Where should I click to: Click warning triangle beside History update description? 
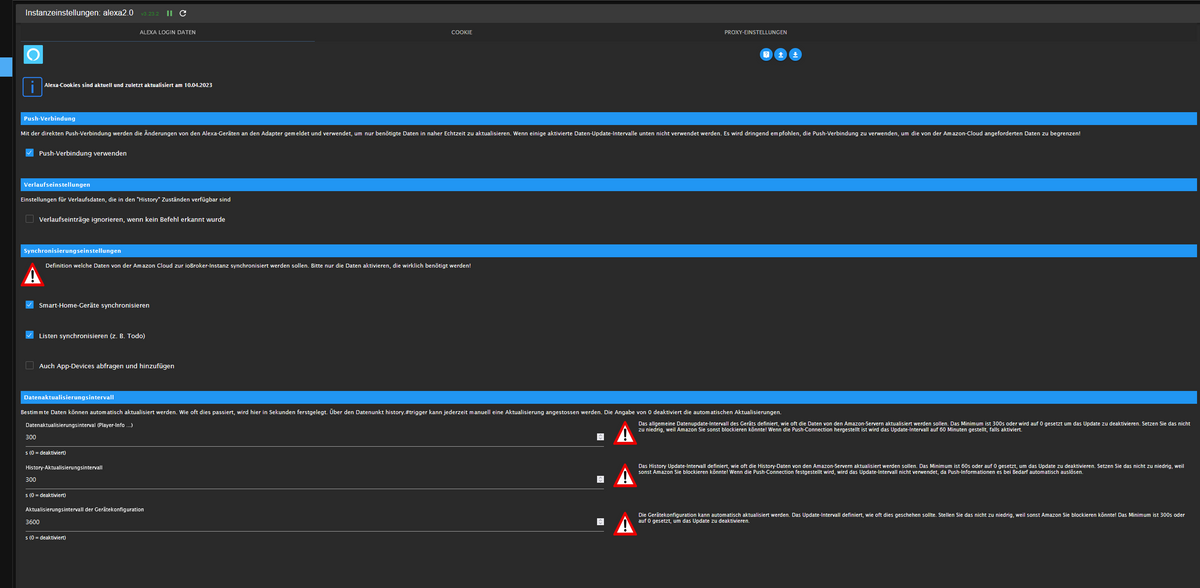[625, 475]
